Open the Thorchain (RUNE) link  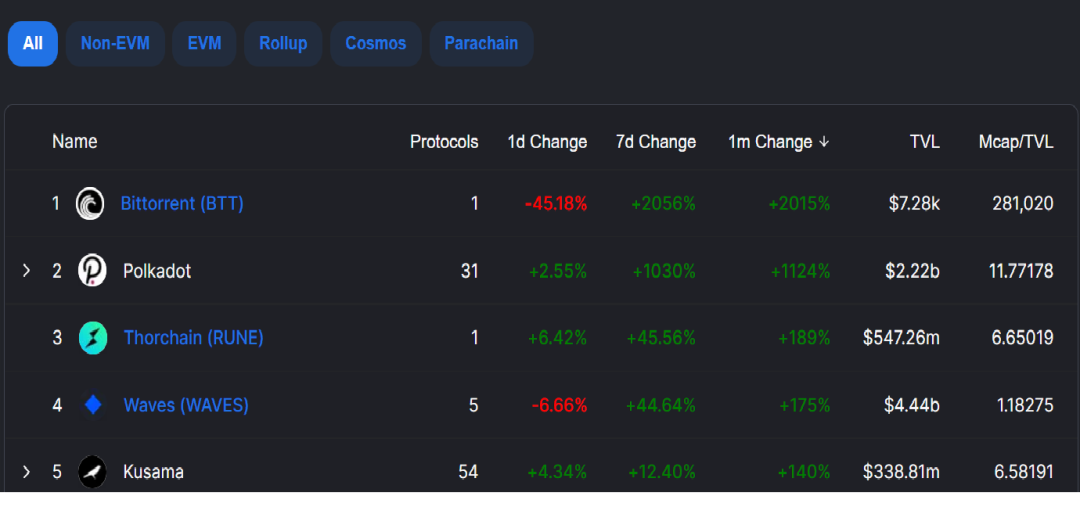194,338
